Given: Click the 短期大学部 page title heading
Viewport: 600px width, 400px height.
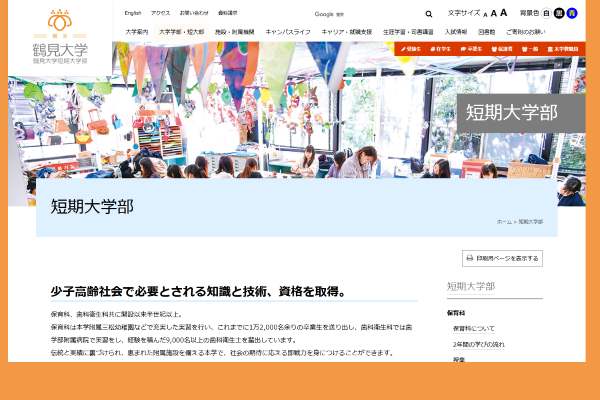Looking at the screenshot, I should [x=92, y=207].
